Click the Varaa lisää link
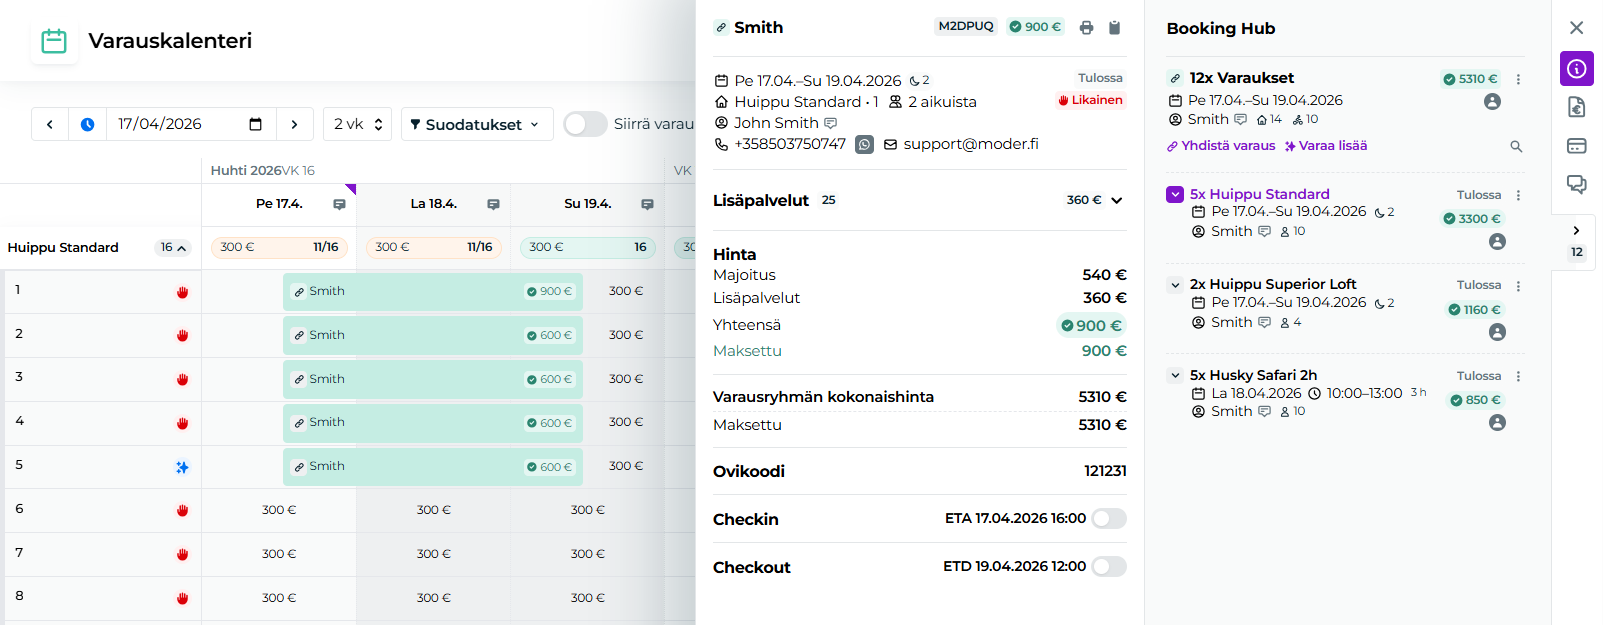Viewport: 1603px width, 625px height. click(x=1326, y=146)
